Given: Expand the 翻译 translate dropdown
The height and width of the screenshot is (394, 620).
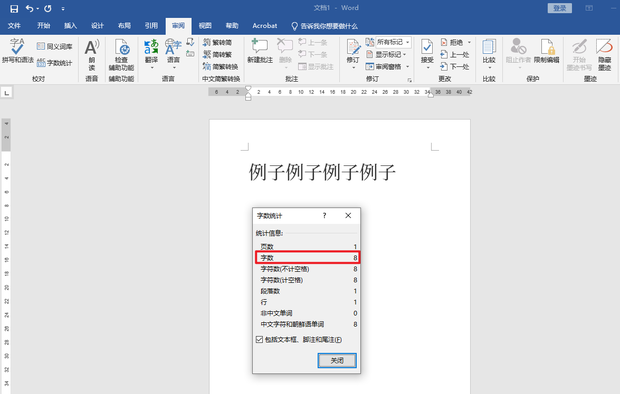Looking at the screenshot, I should [151, 68].
